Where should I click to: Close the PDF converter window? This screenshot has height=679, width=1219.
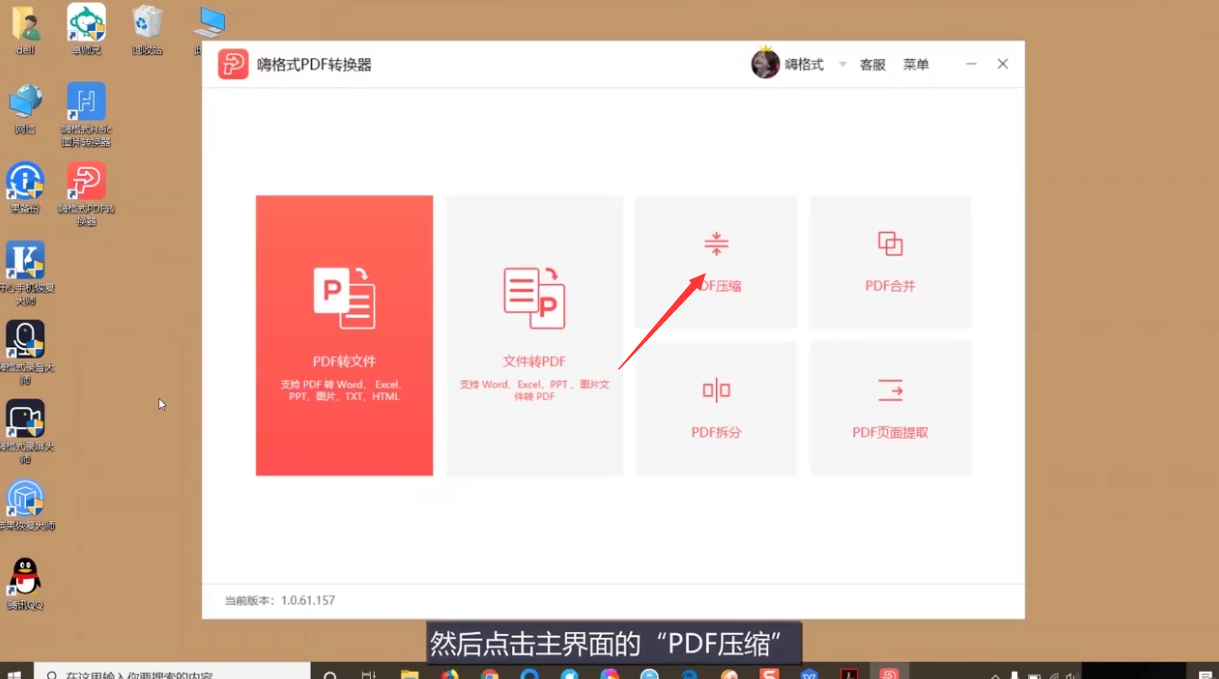(x=1003, y=64)
